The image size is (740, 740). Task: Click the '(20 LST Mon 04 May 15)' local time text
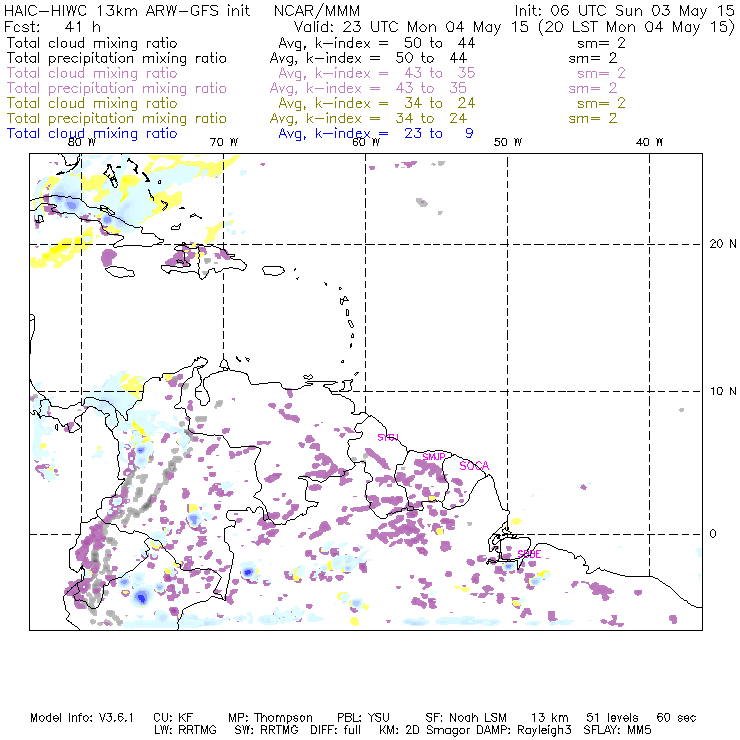point(636,27)
